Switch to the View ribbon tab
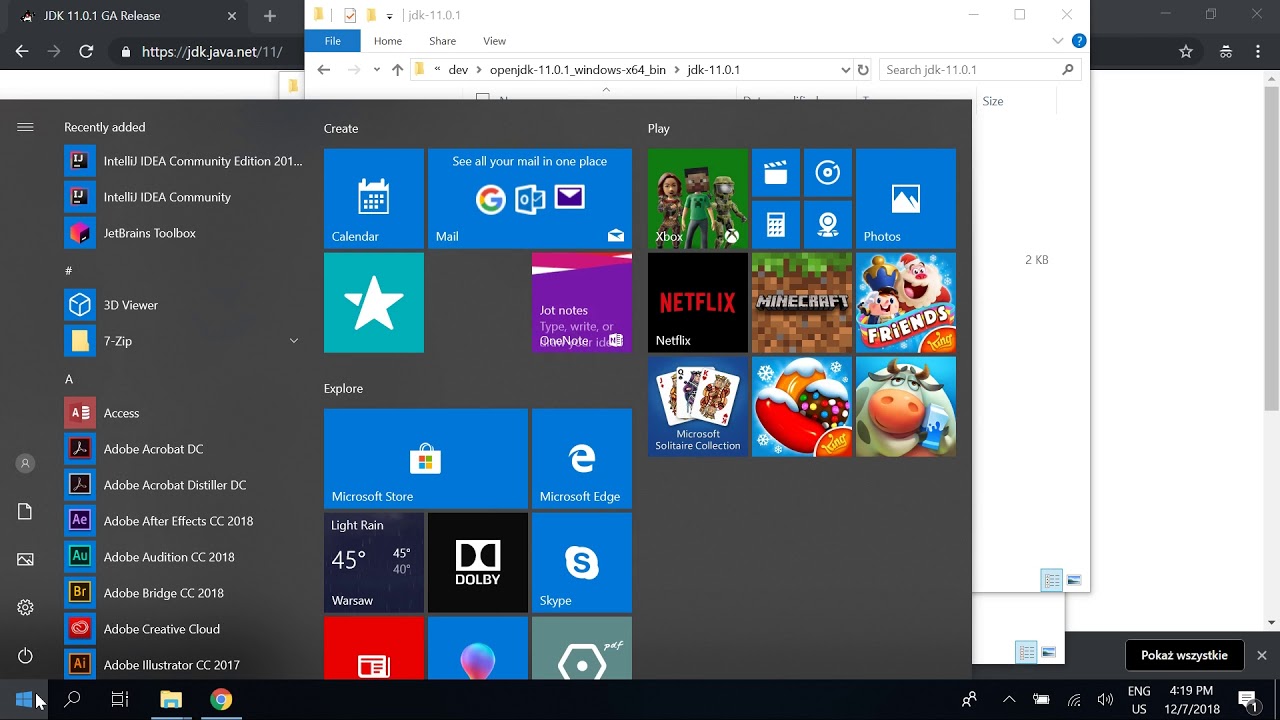This screenshot has width=1280, height=720. click(494, 41)
